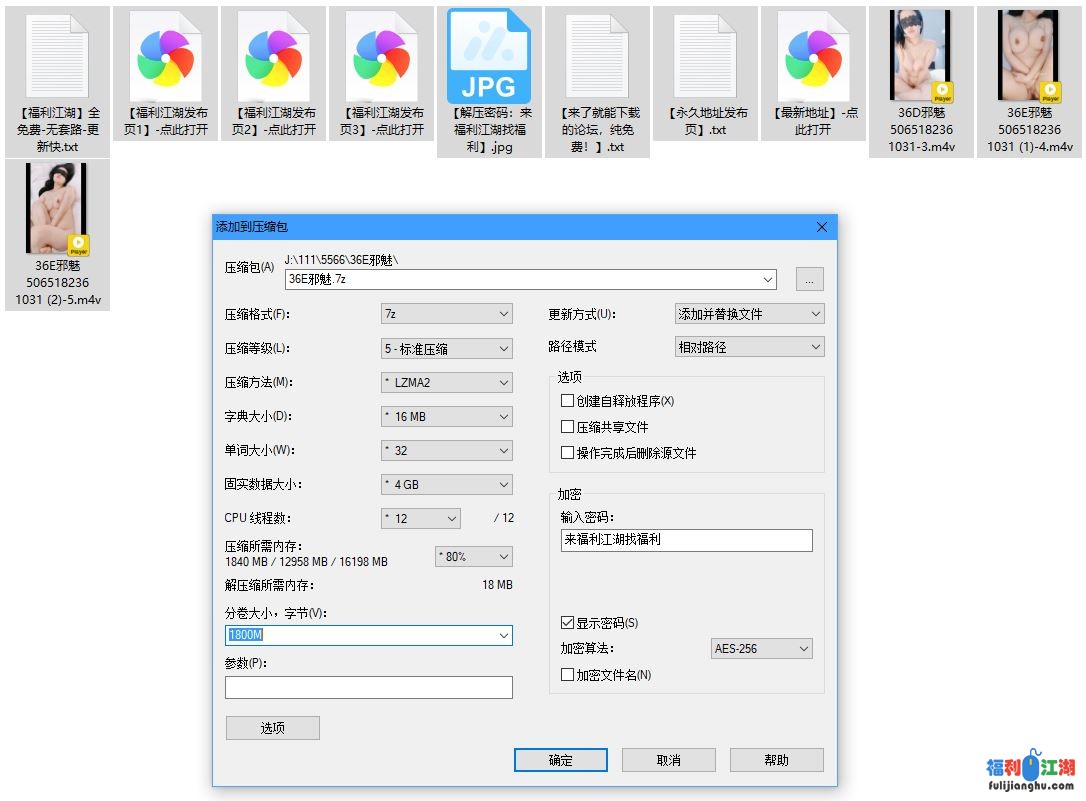Select the 来了就能下载的论坛 text file icon
The width and height of the screenshot is (1086, 801).
(597, 57)
